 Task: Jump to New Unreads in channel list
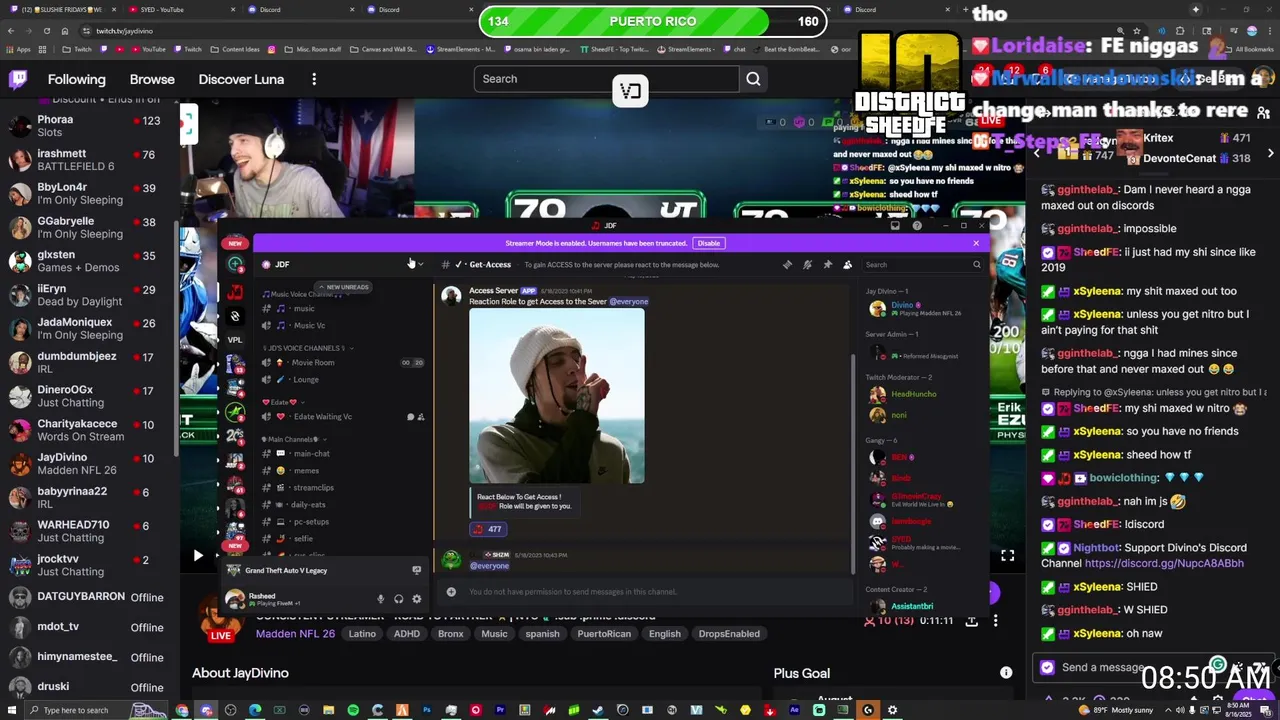(343, 287)
